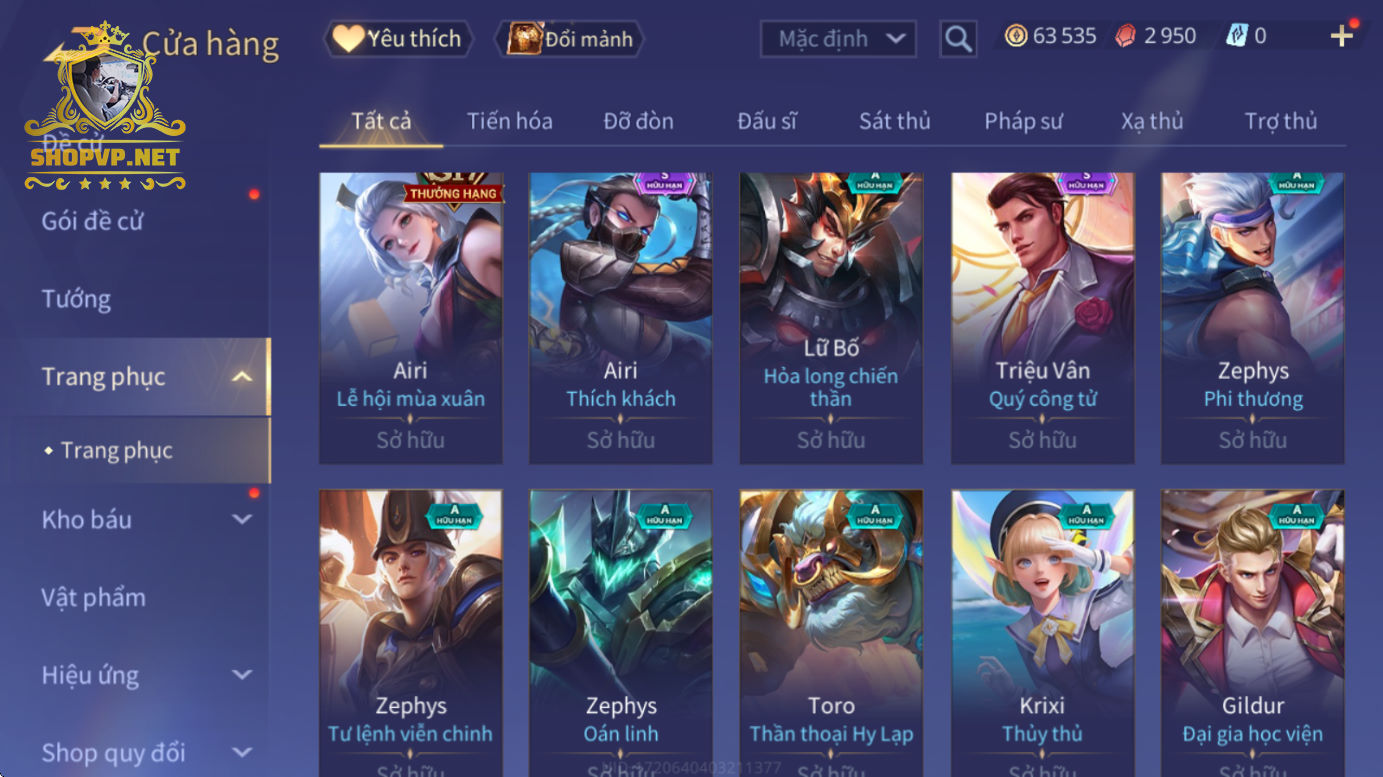Viewport: 1383px width, 777px height.
Task: Expand the Hiệu ứng section chevron
Action: (x=241, y=675)
